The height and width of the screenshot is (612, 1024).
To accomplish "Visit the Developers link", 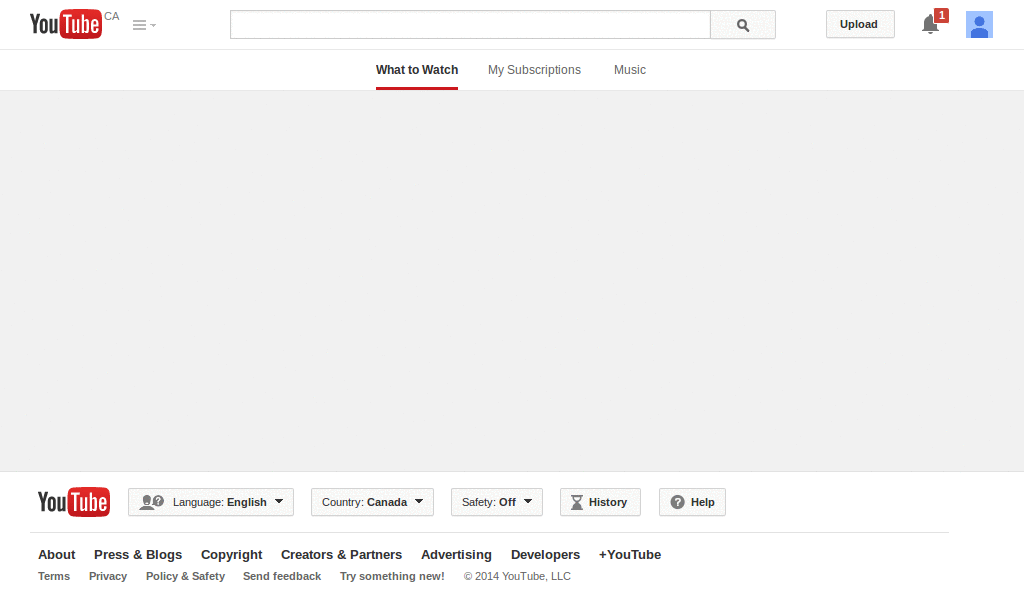I will [545, 555].
